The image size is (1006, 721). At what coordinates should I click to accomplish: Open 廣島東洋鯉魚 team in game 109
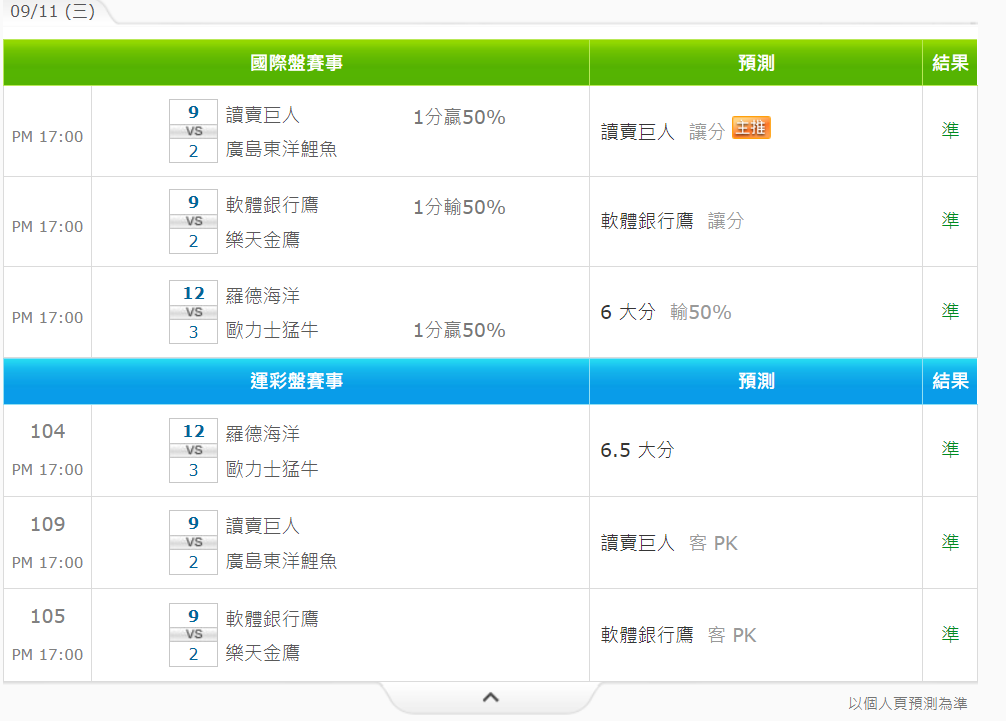click(281, 561)
